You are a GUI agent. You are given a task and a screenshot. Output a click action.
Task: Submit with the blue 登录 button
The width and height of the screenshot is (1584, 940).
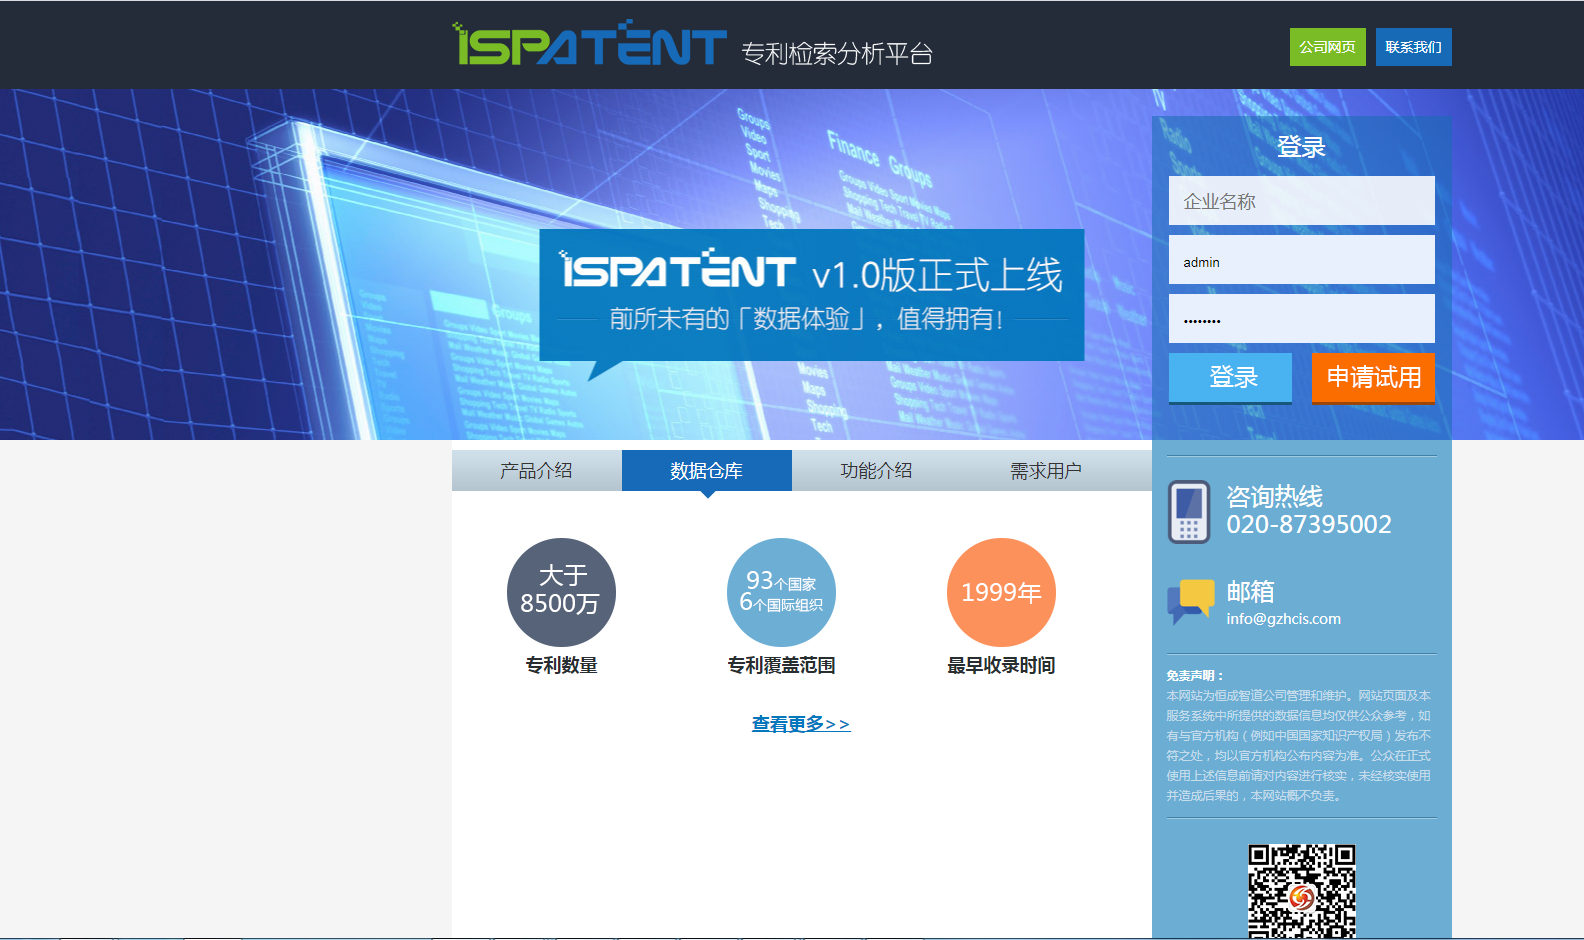tap(1230, 378)
